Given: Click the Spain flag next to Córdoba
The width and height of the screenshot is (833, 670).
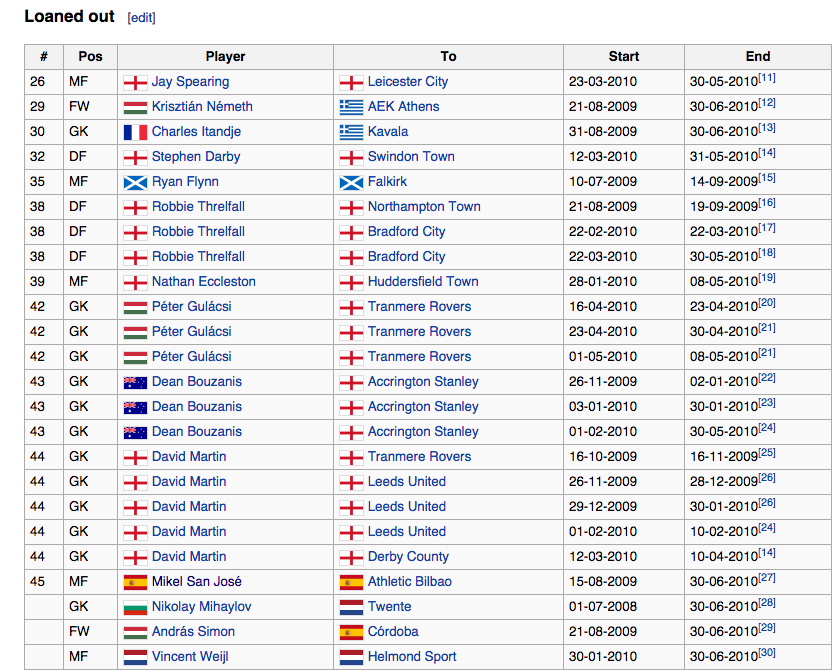Looking at the screenshot, I should click(351, 633).
